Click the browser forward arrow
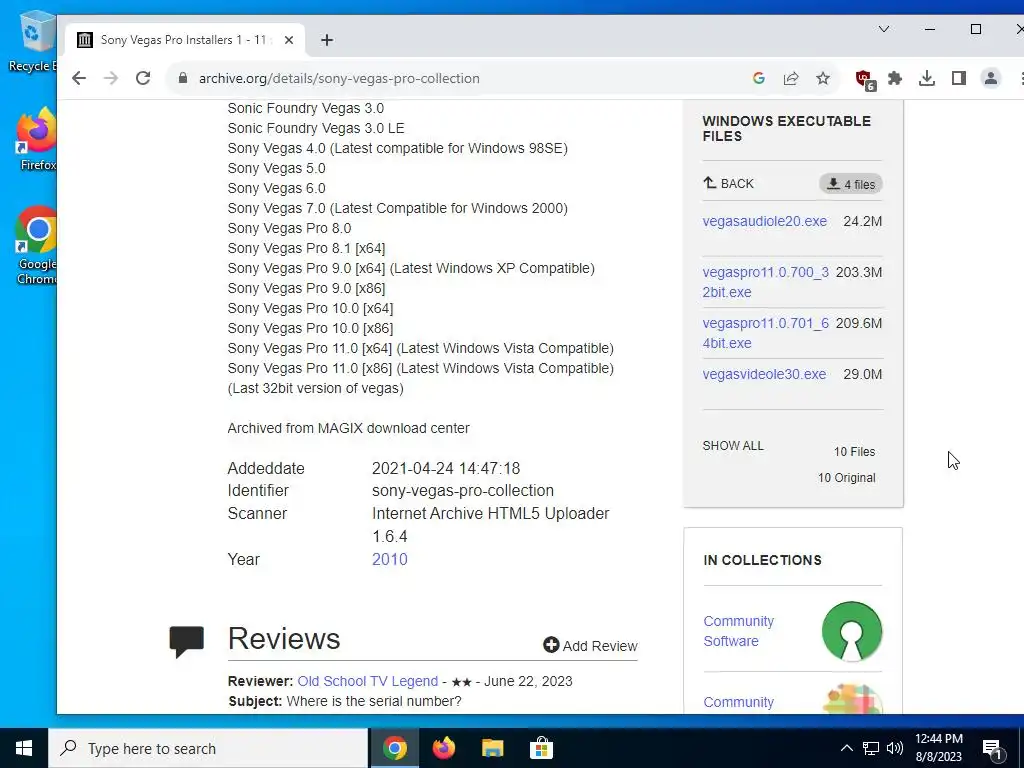This screenshot has height=768, width=1024. coord(111,78)
